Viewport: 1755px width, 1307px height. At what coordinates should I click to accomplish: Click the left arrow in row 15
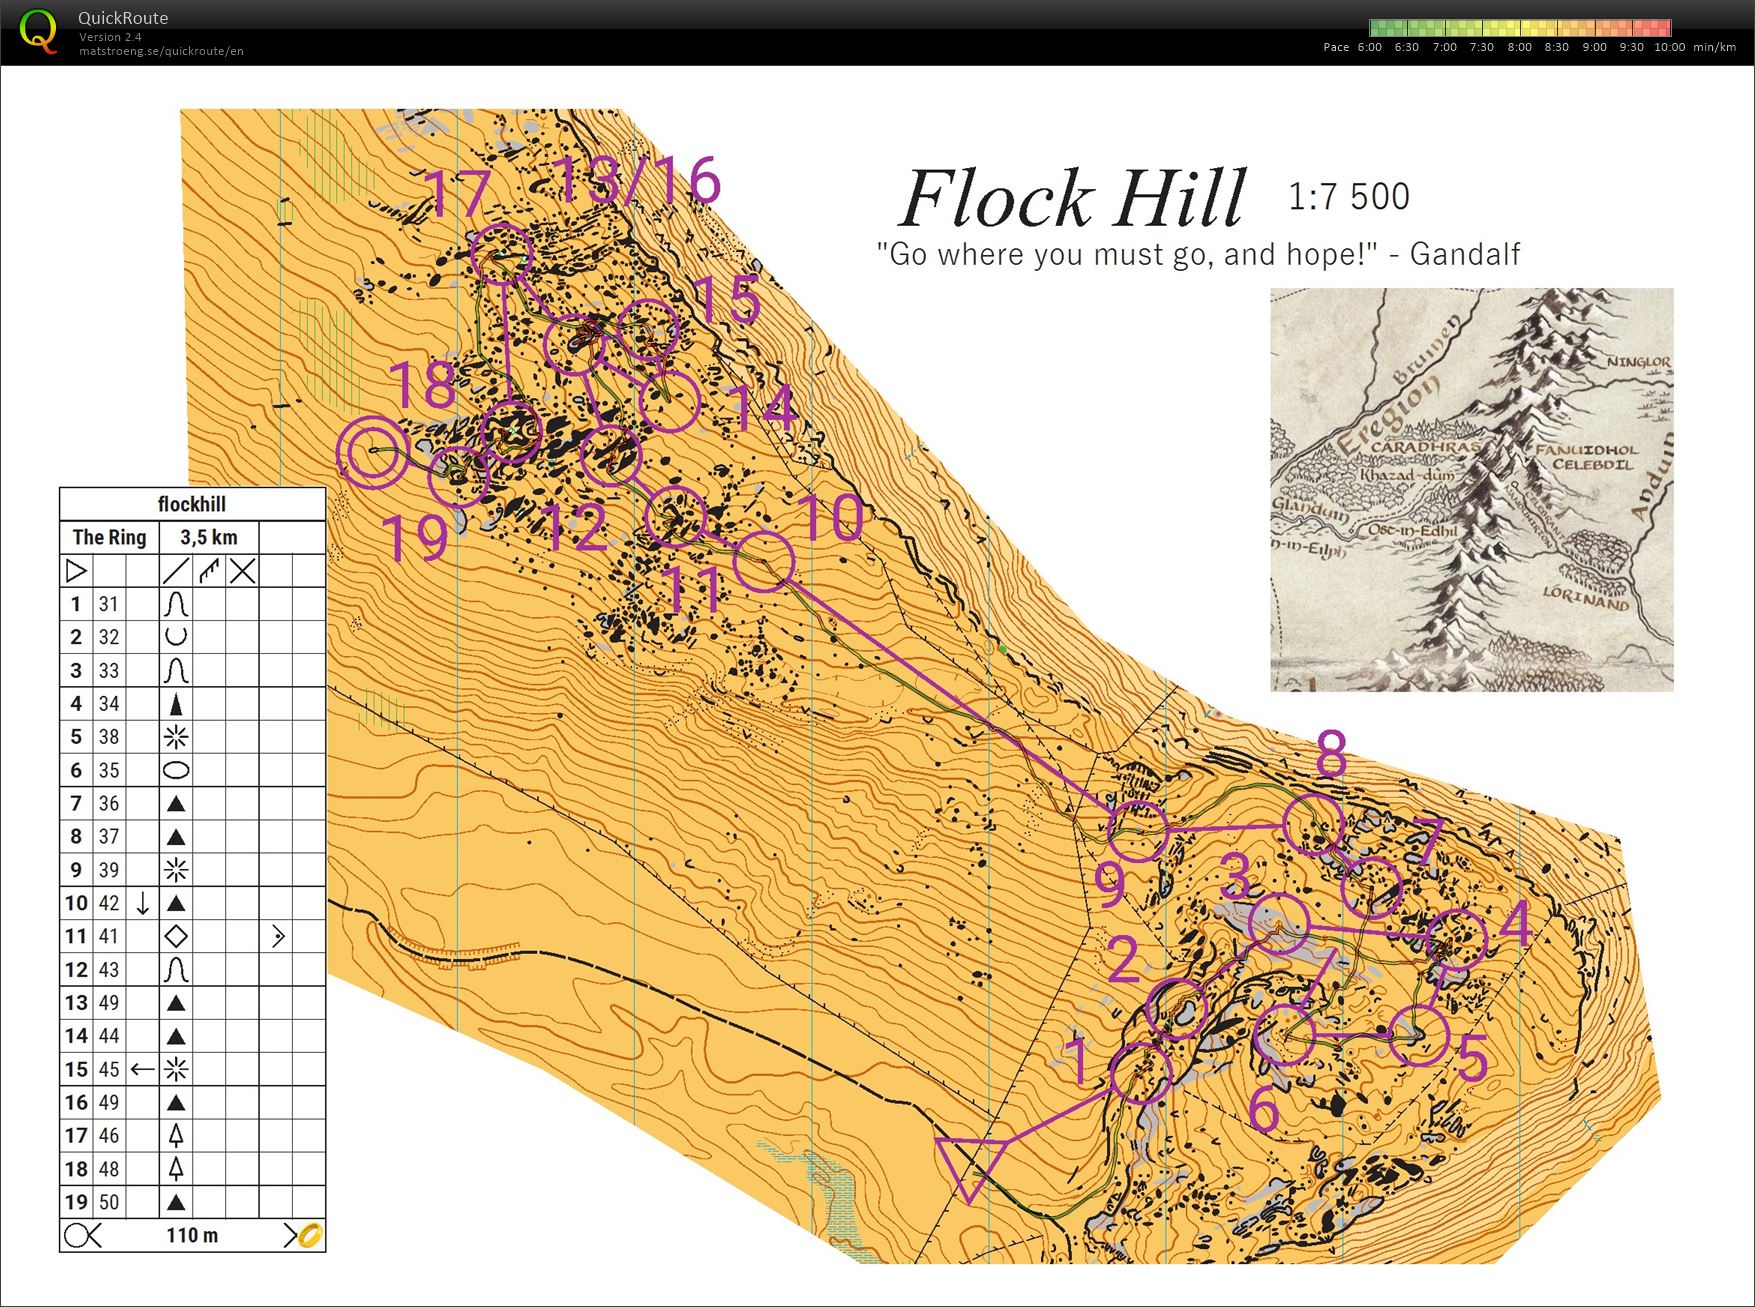tap(143, 1069)
